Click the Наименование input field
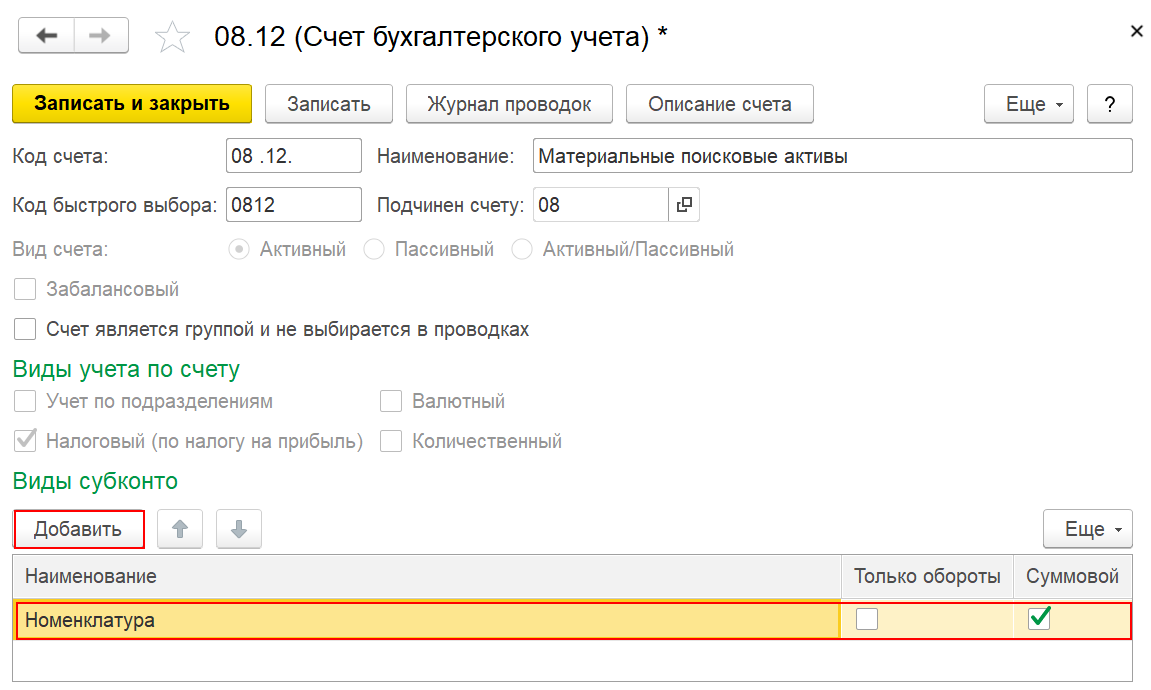 (x=832, y=156)
